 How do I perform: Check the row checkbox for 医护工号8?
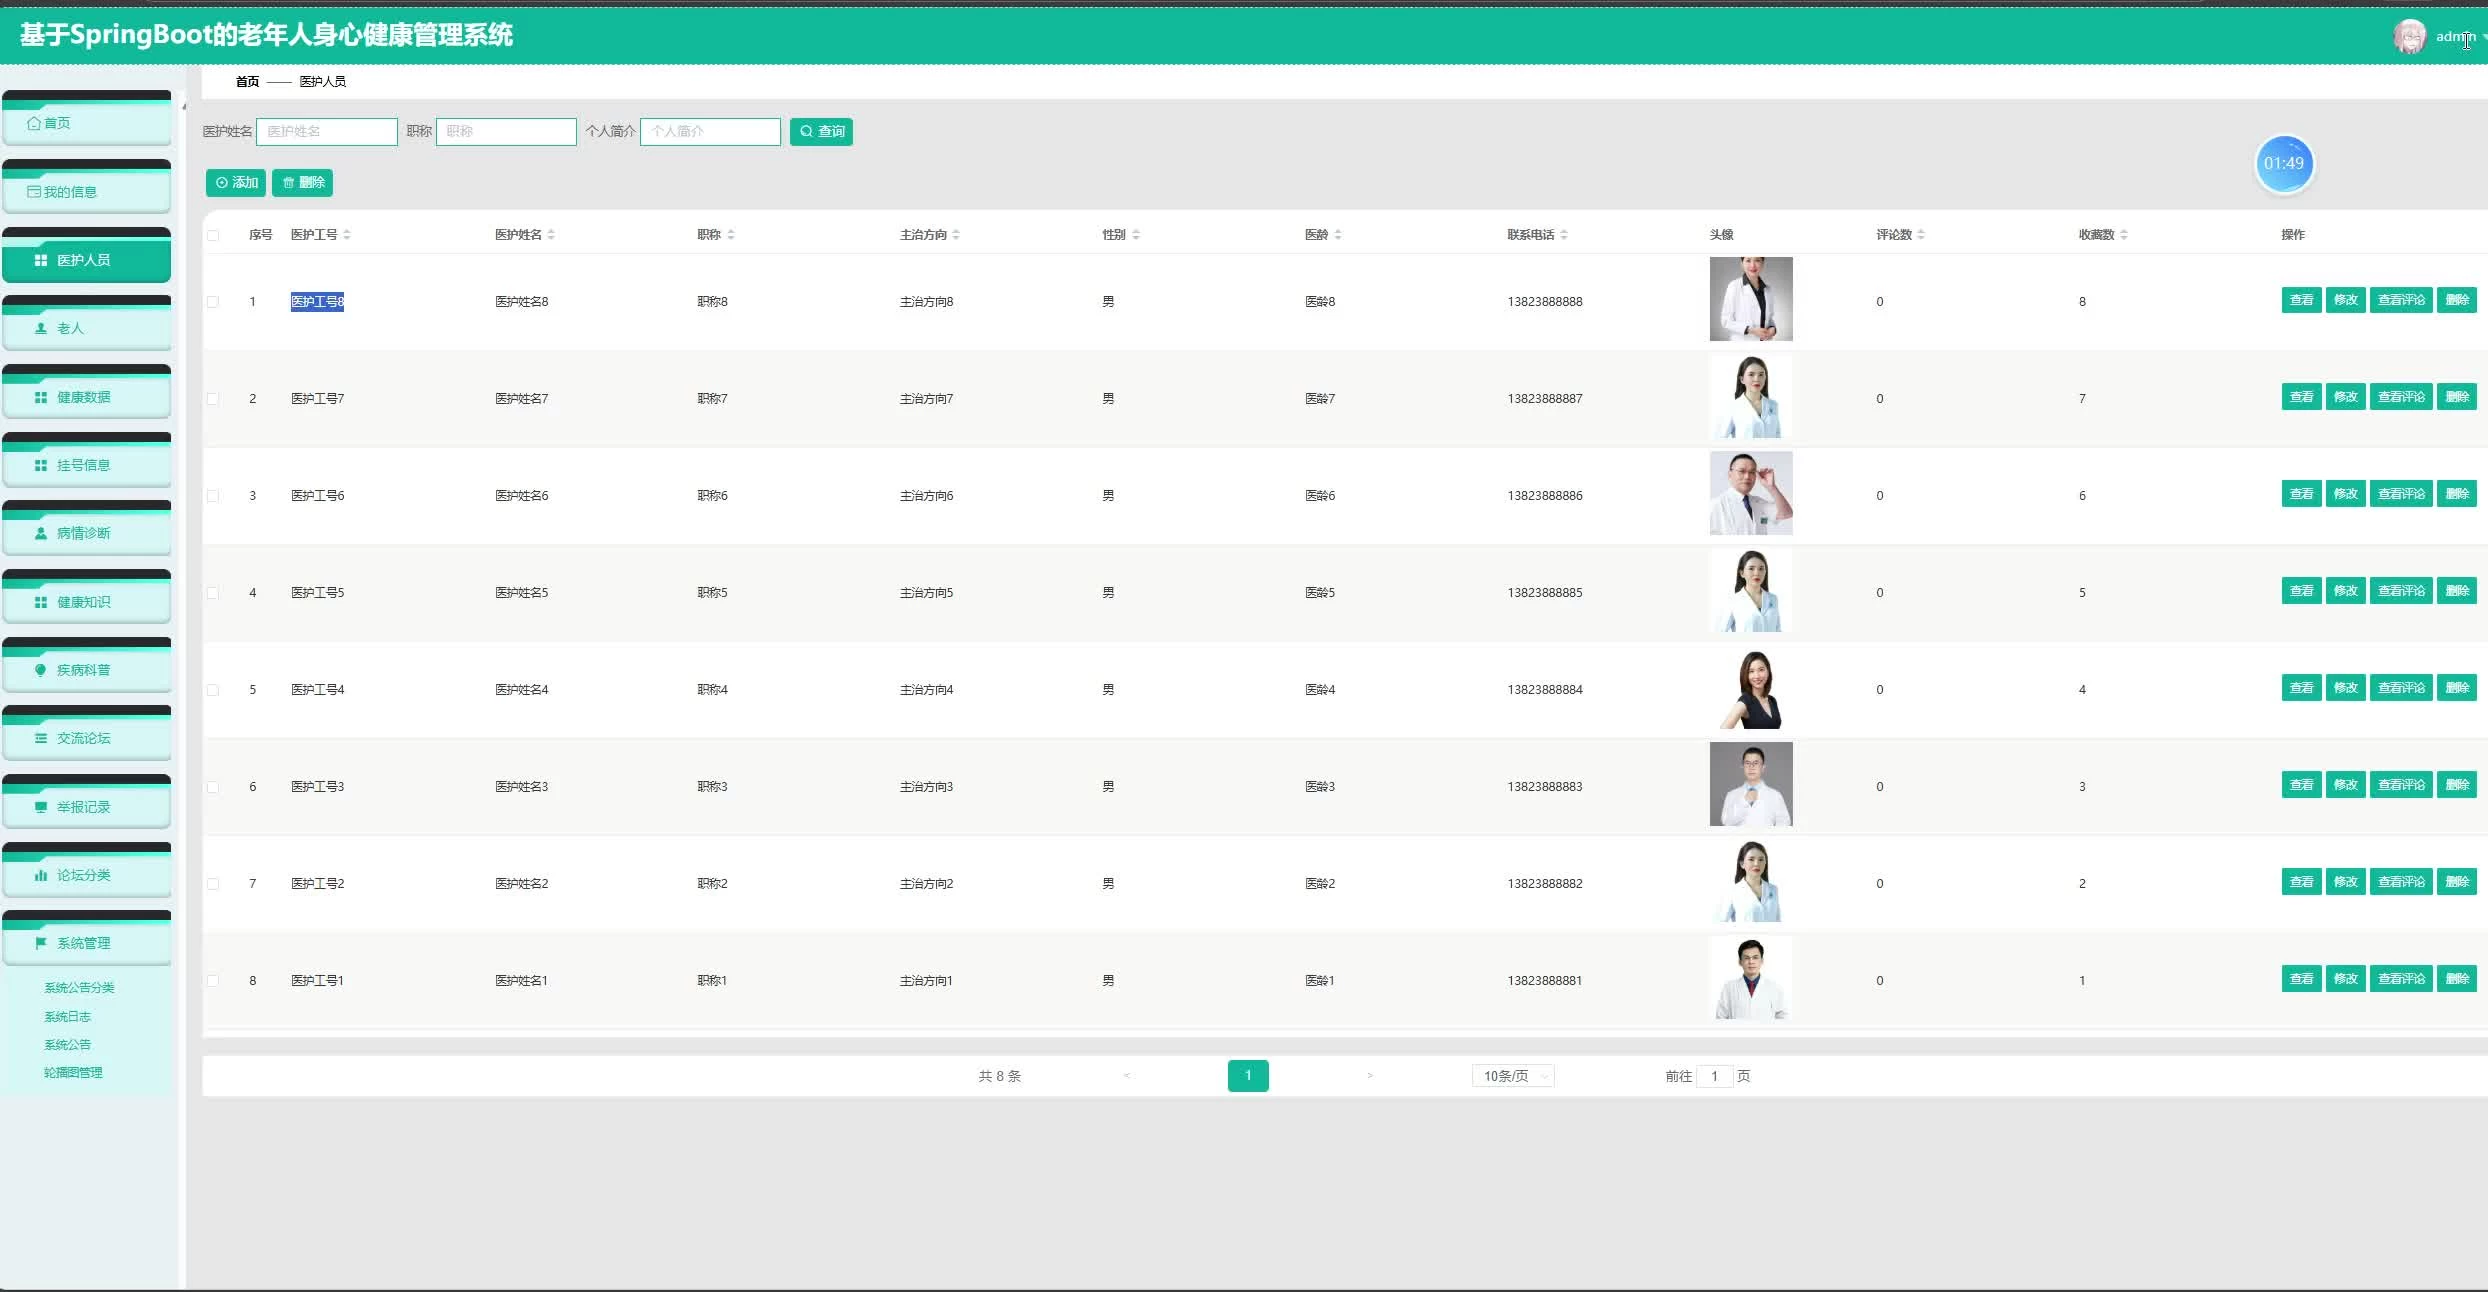pyautogui.click(x=213, y=302)
